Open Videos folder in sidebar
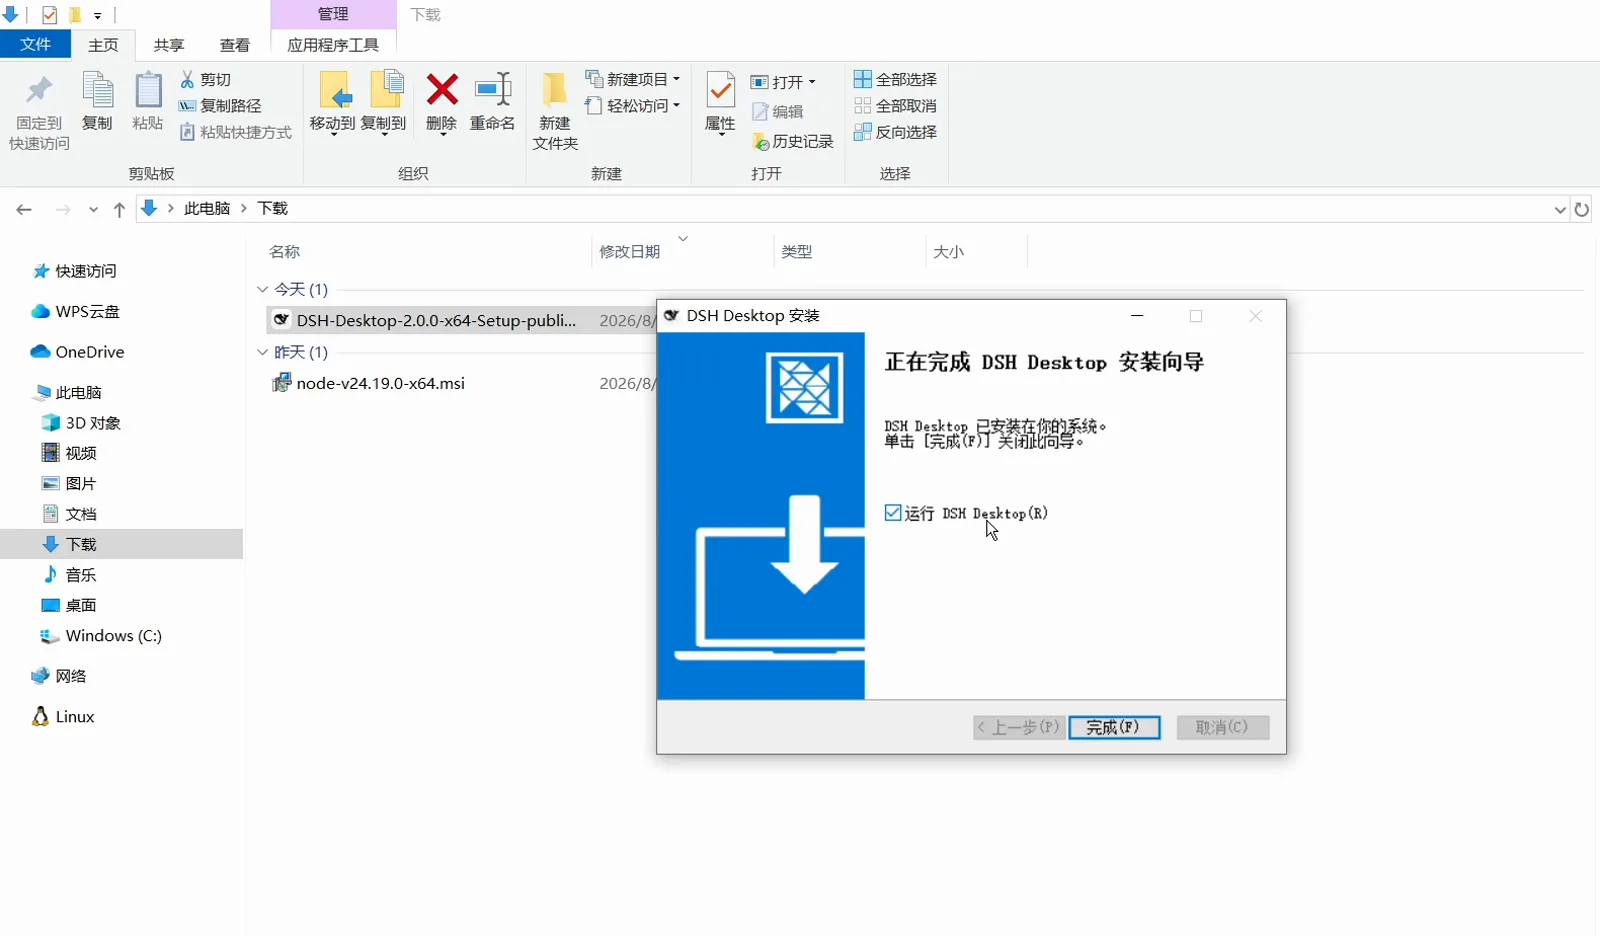 (69, 453)
